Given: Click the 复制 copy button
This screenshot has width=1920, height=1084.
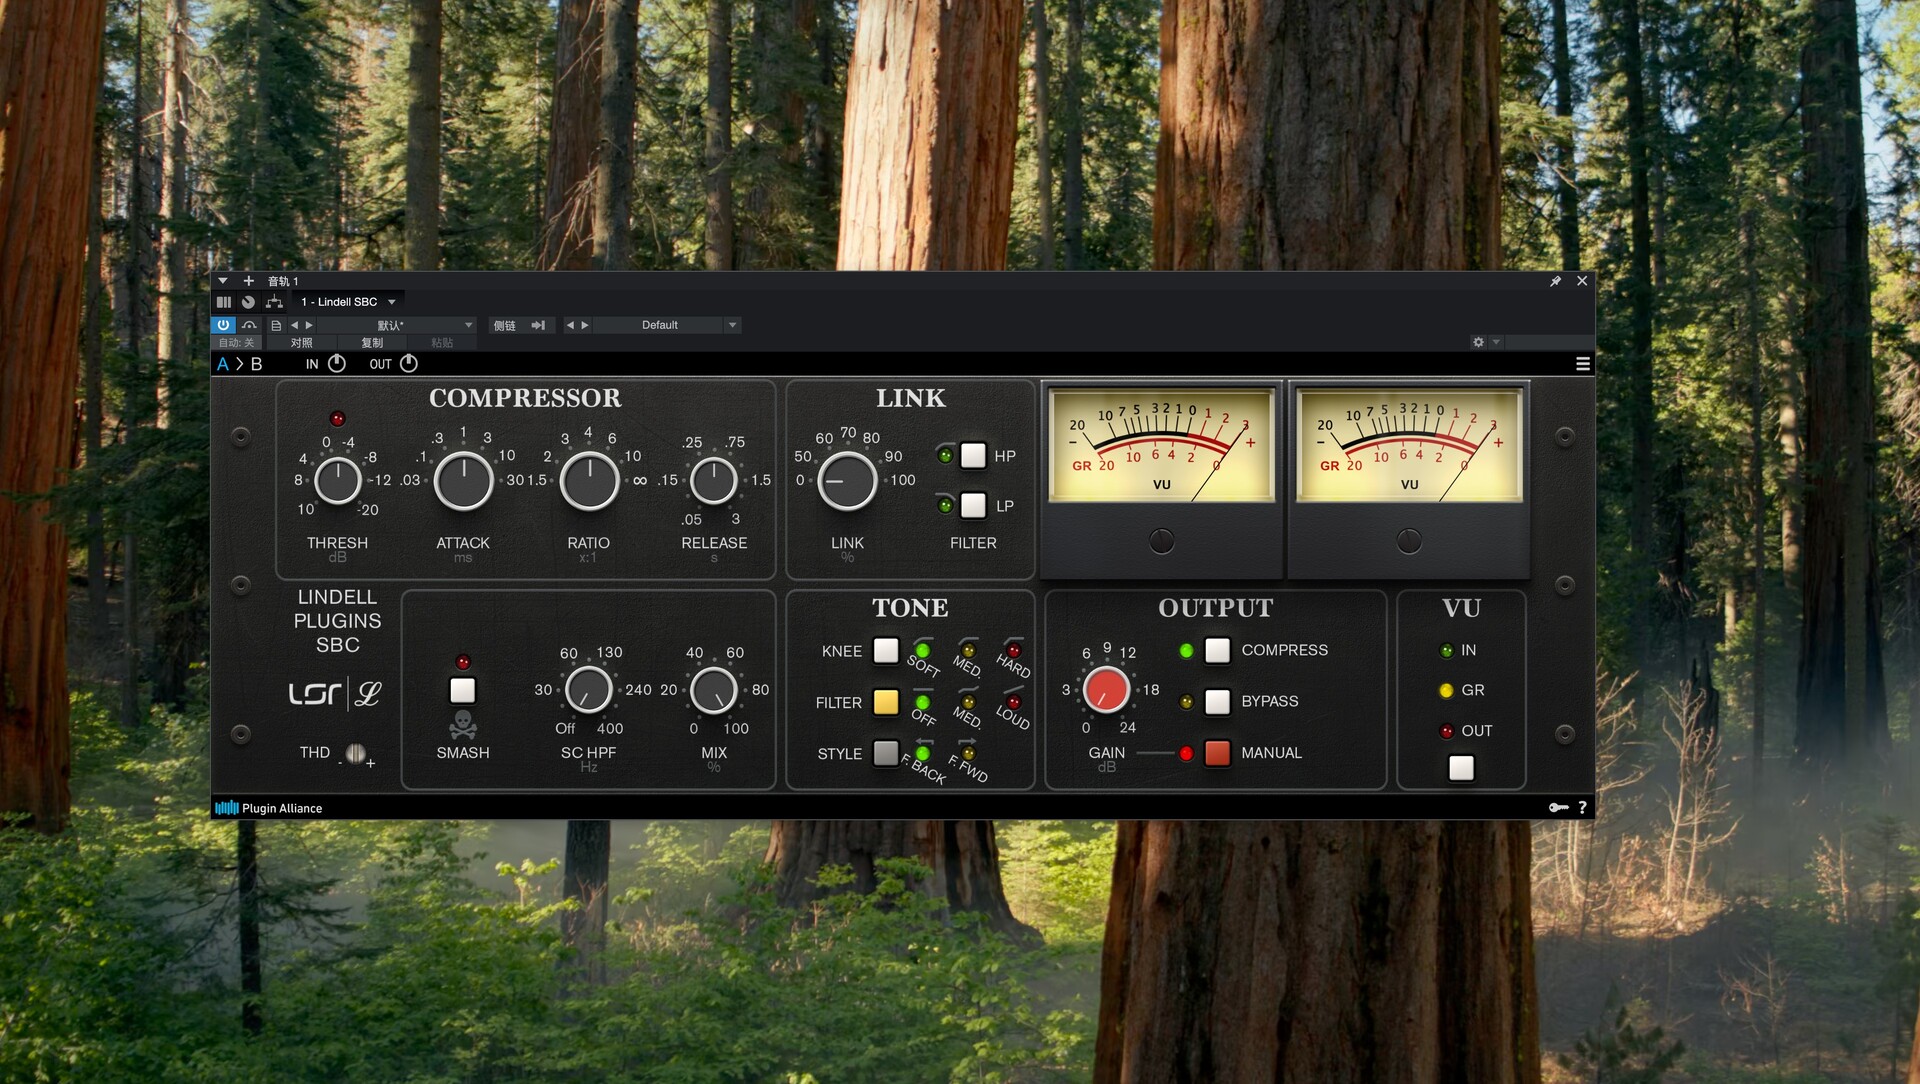Looking at the screenshot, I should 372,343.
